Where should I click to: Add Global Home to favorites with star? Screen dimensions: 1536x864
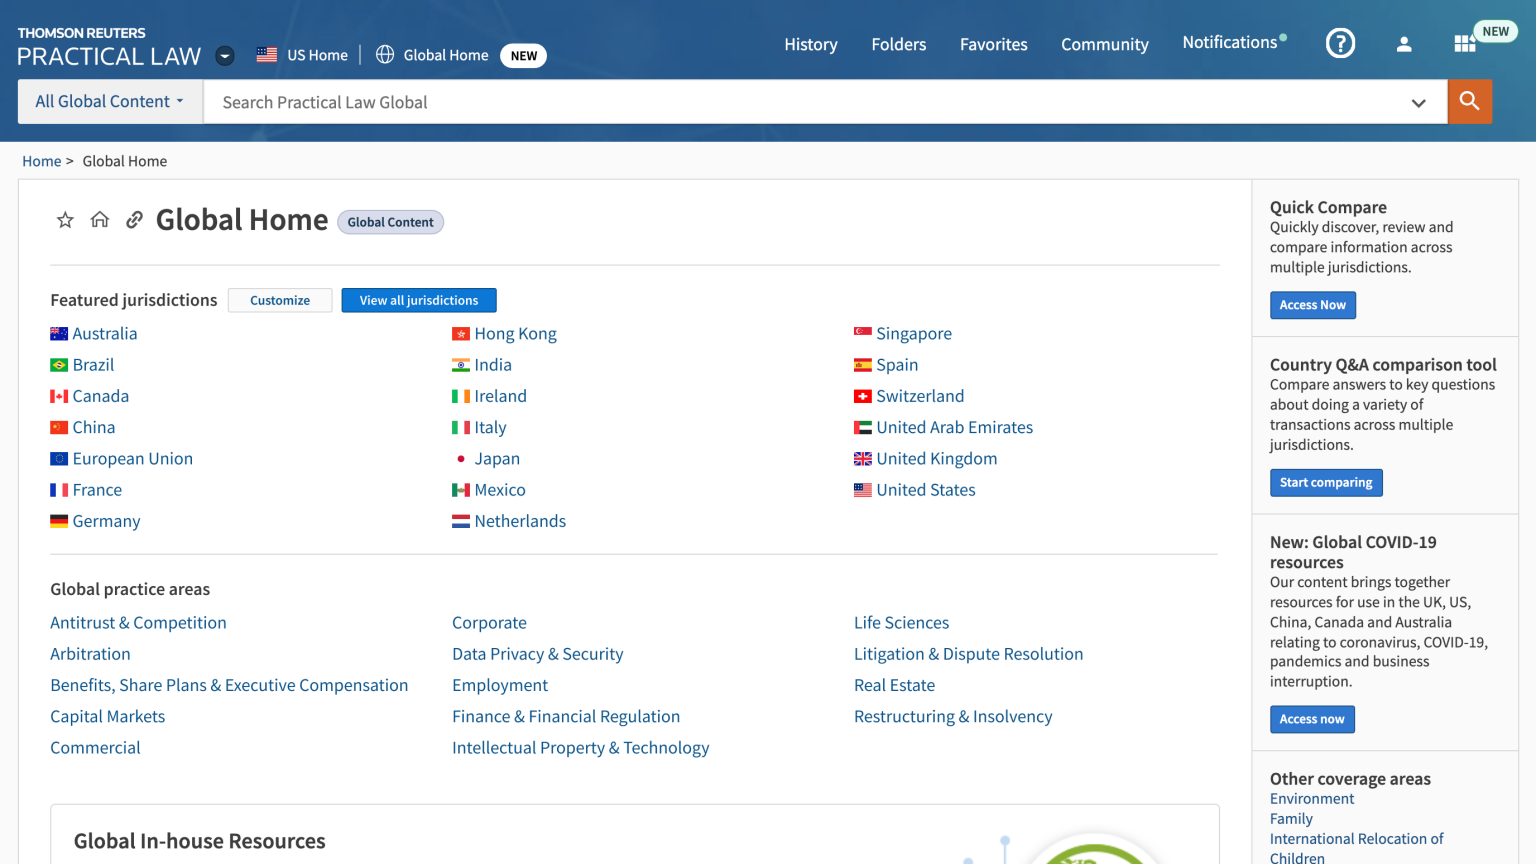pos(65,220)
